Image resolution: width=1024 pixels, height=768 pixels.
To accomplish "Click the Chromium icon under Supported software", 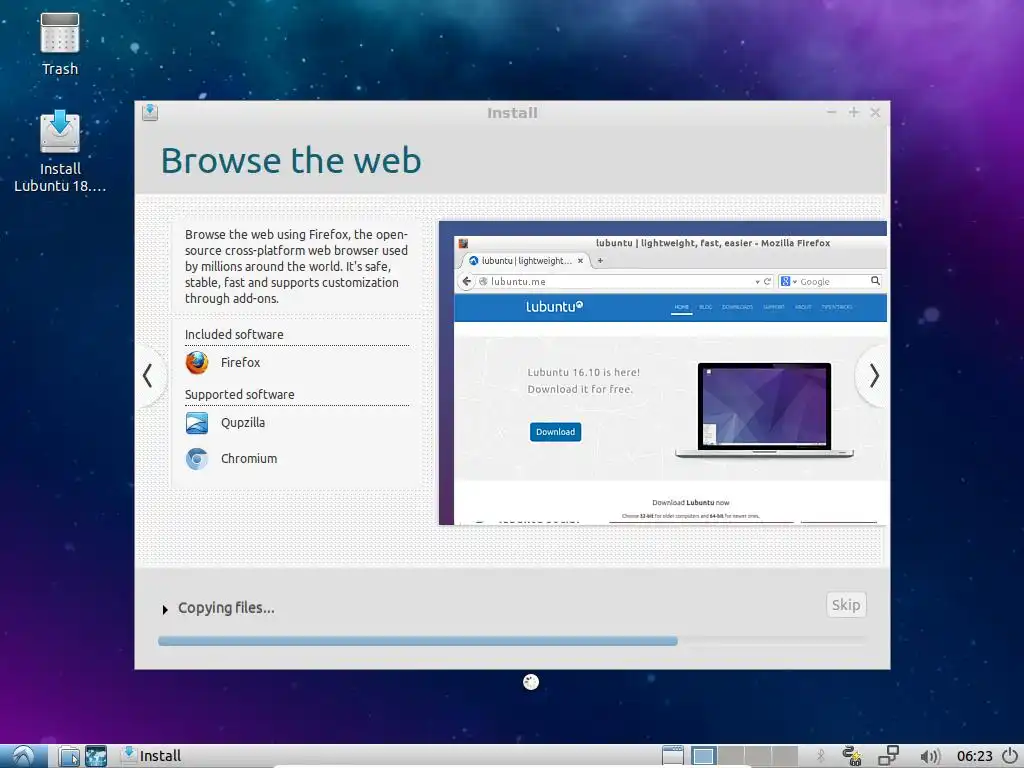I will 197,459.
